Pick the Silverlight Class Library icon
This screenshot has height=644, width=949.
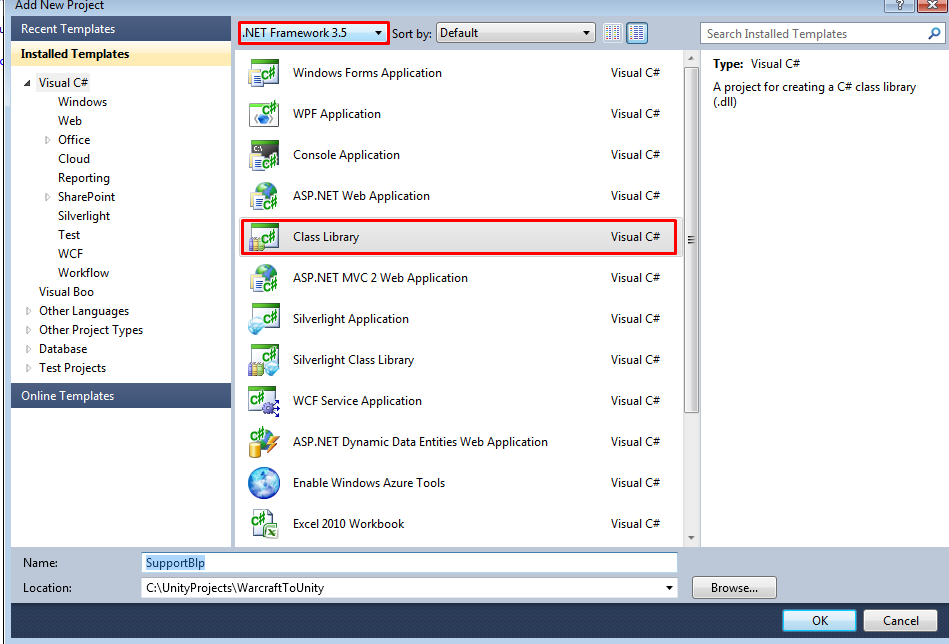(x=264, y=360)
